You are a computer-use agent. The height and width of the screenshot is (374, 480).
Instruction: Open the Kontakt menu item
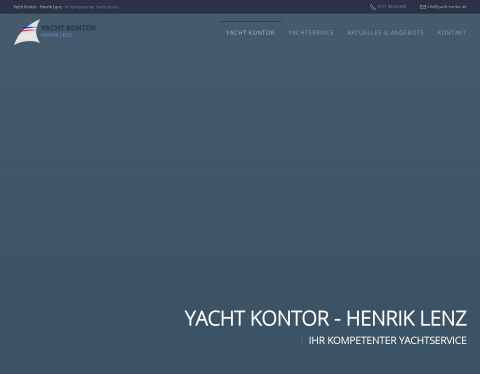pyautogui.click(x=452, y=33)
